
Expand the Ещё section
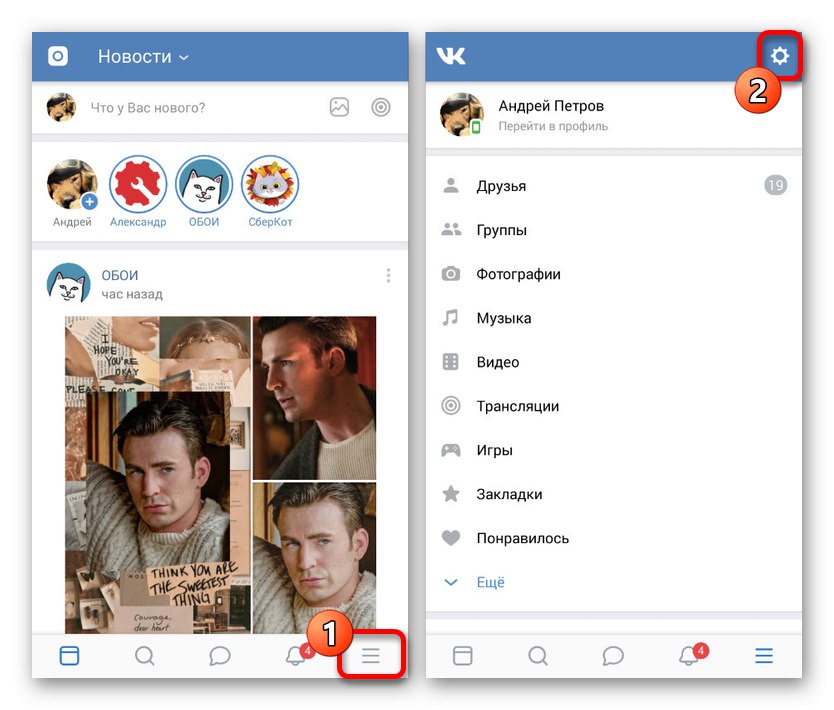coord(614,582)
